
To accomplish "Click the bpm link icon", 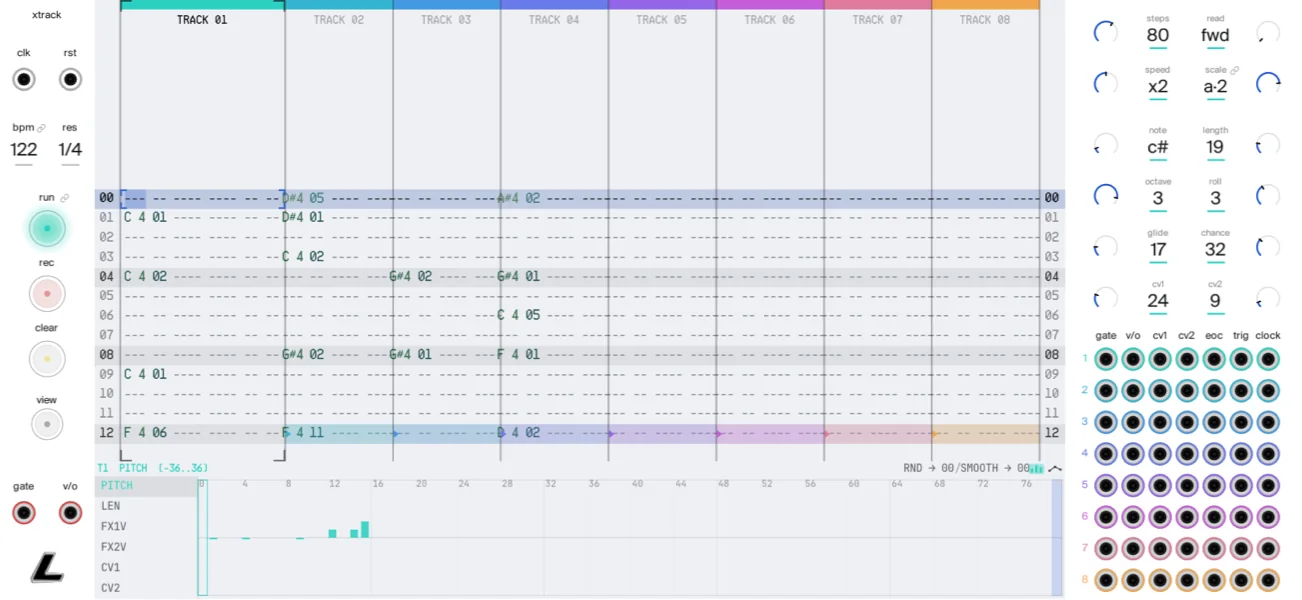I will [41, 128].
